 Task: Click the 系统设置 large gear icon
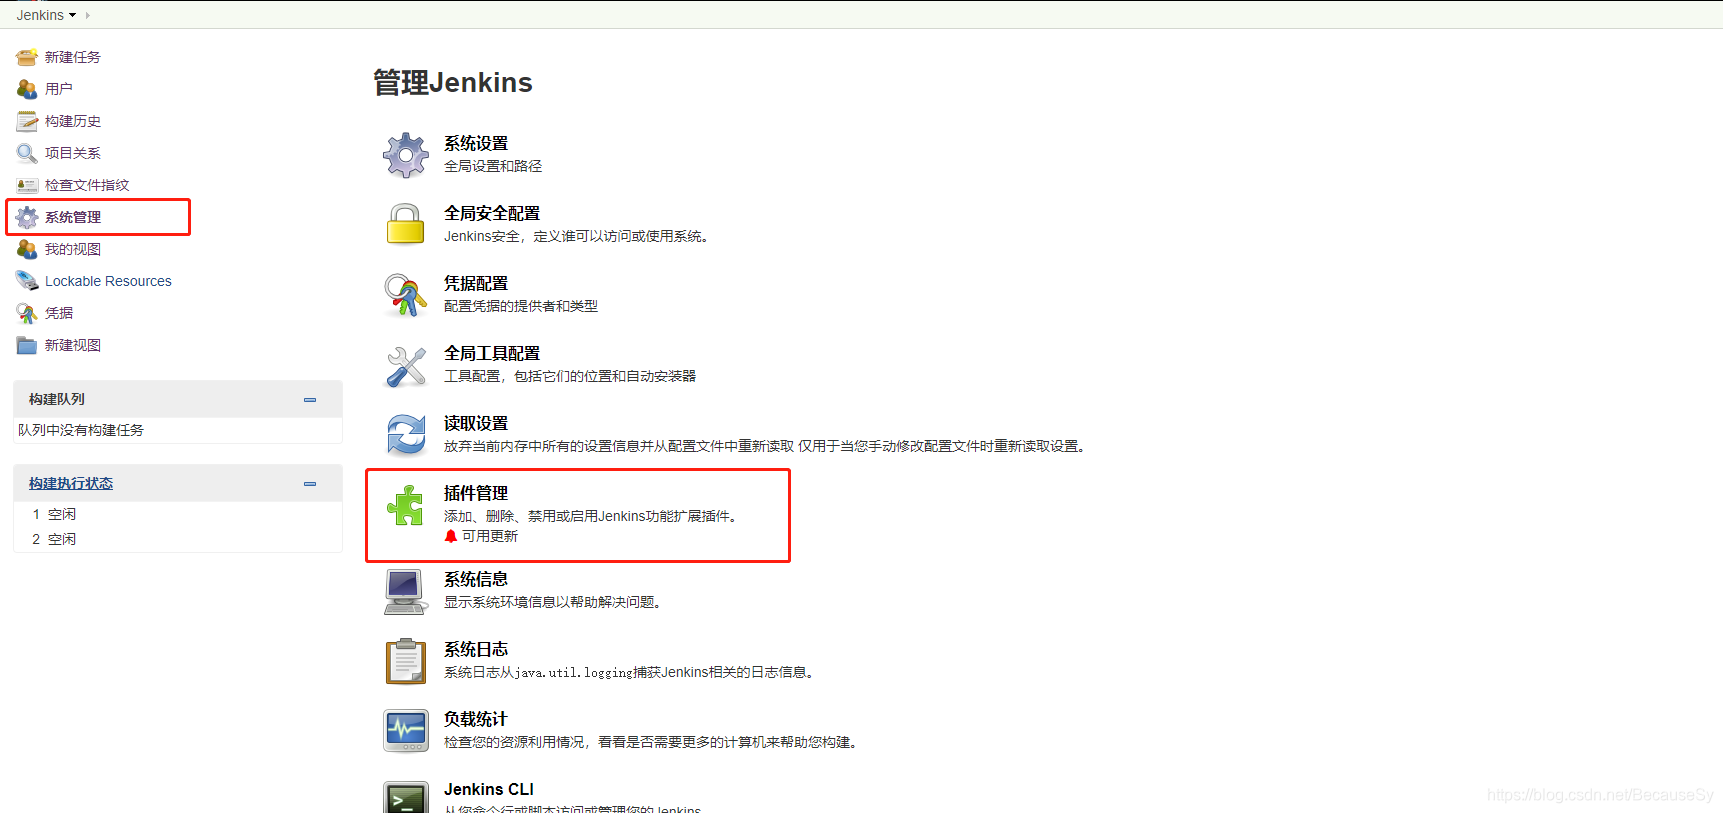point(406,155)
